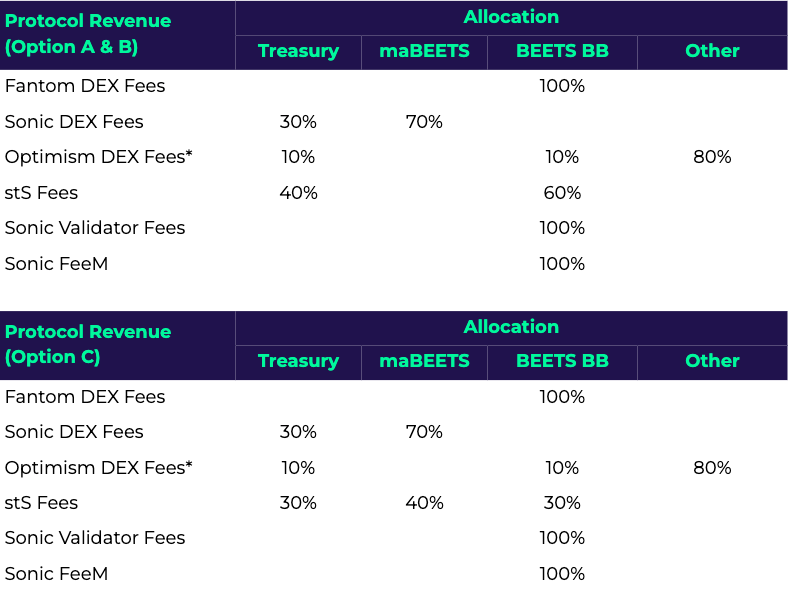The image size is (790, 604).
Task: Select the 40% Treasury cell in Option A & B table
Action: (x=298, y=193)
